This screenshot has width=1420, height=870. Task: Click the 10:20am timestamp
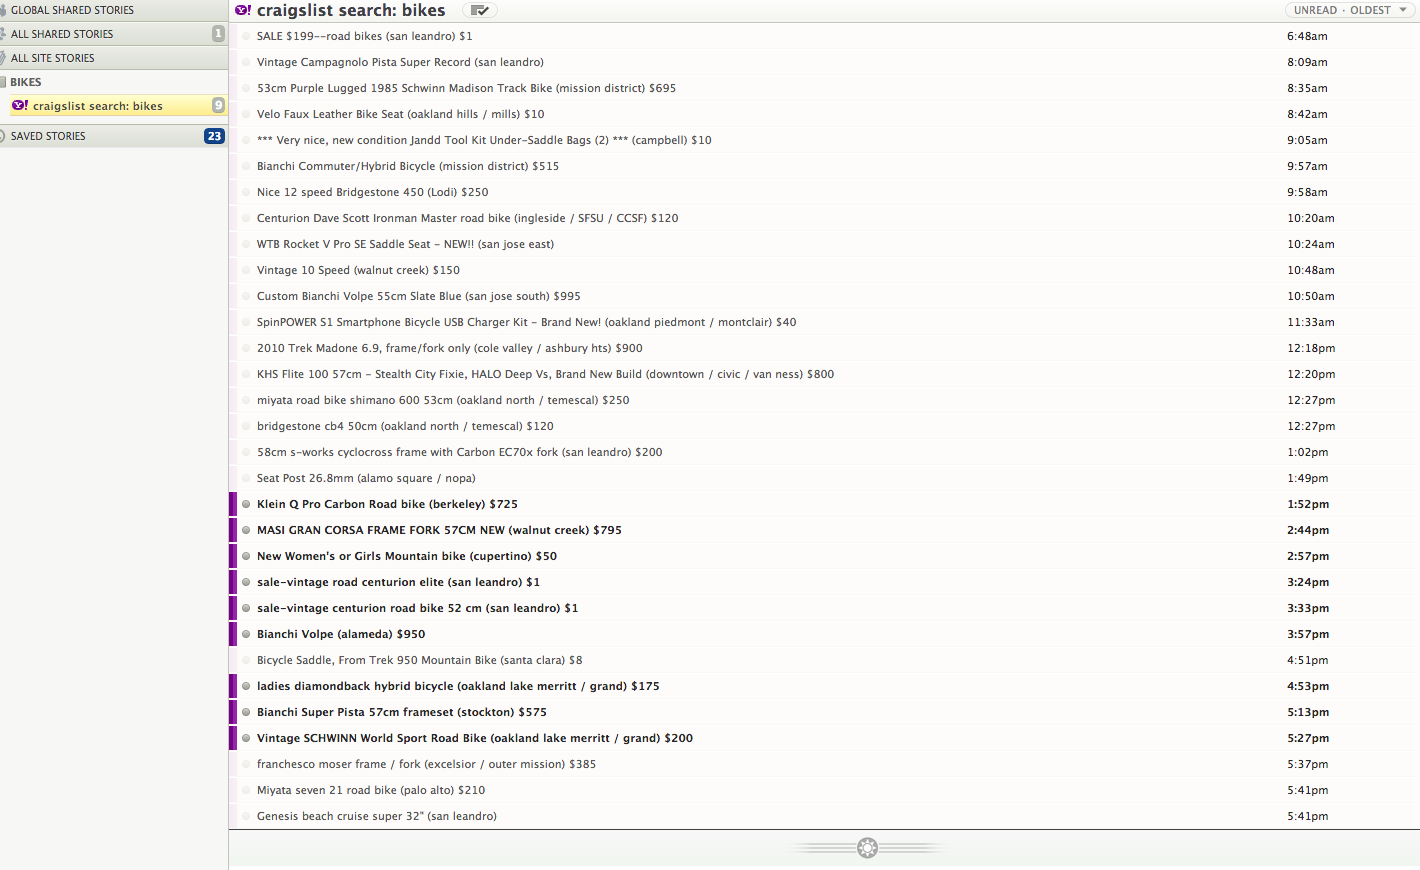(x=1311, y=218)
